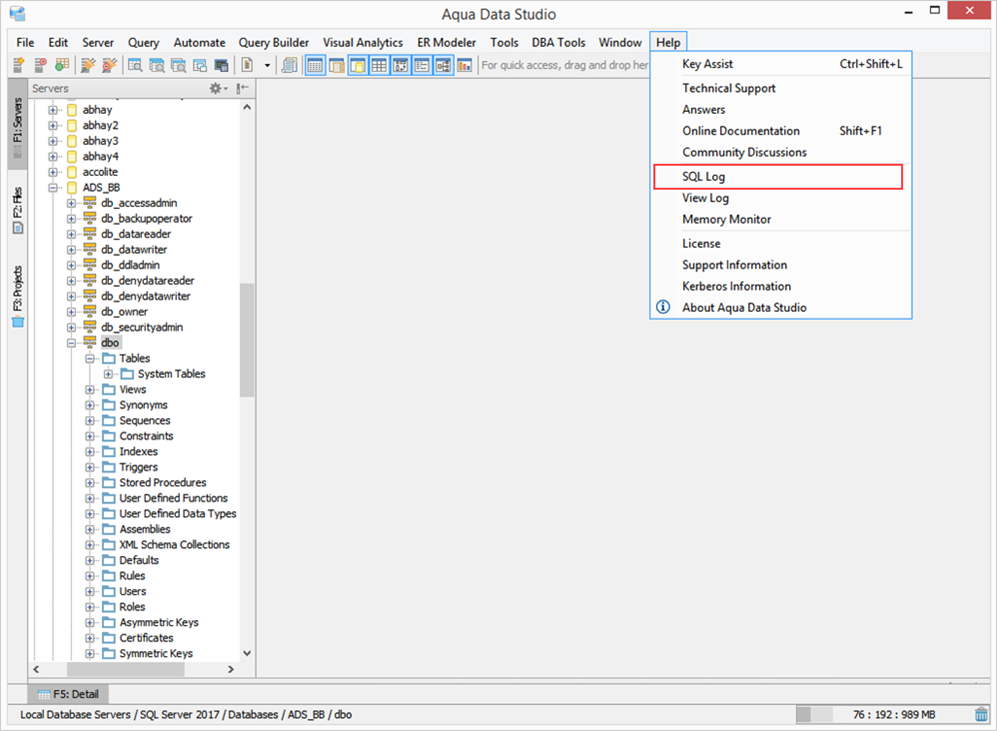
Task: Select the dbo schema node
Action: (110, 343)
